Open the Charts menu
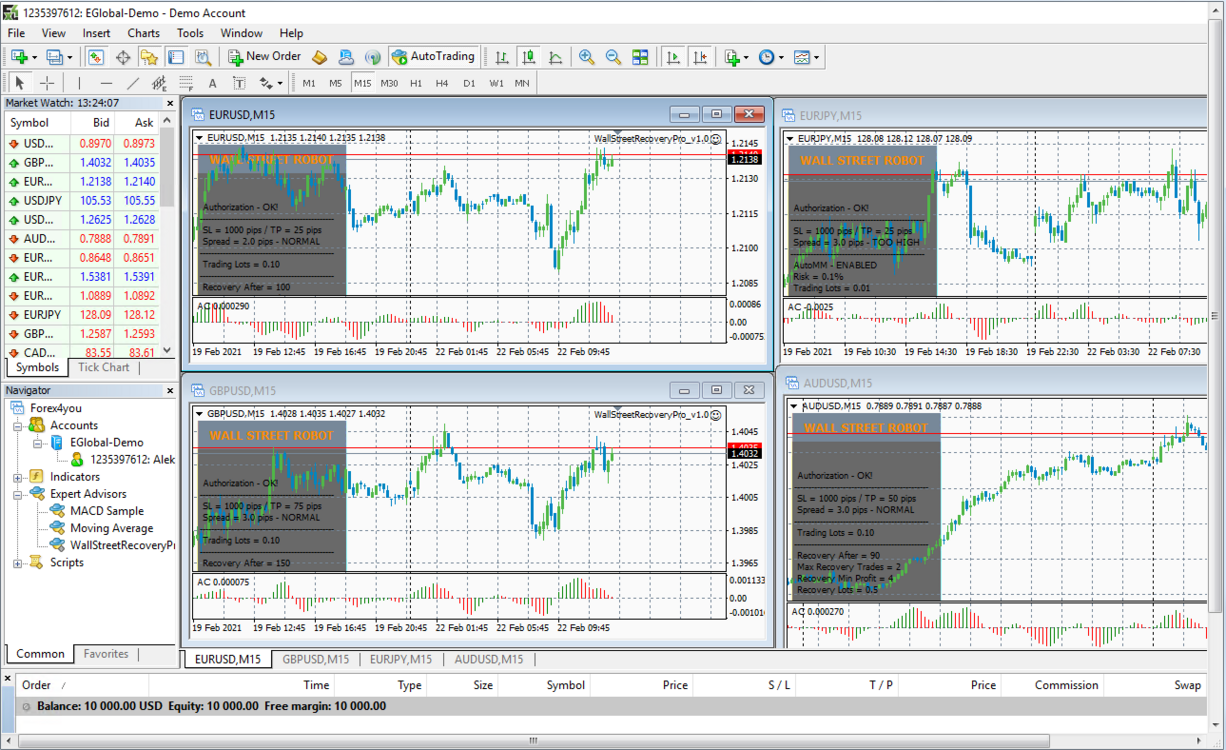Image resolution: width=1226 pixels, height=750 pixels. point(143,33)
